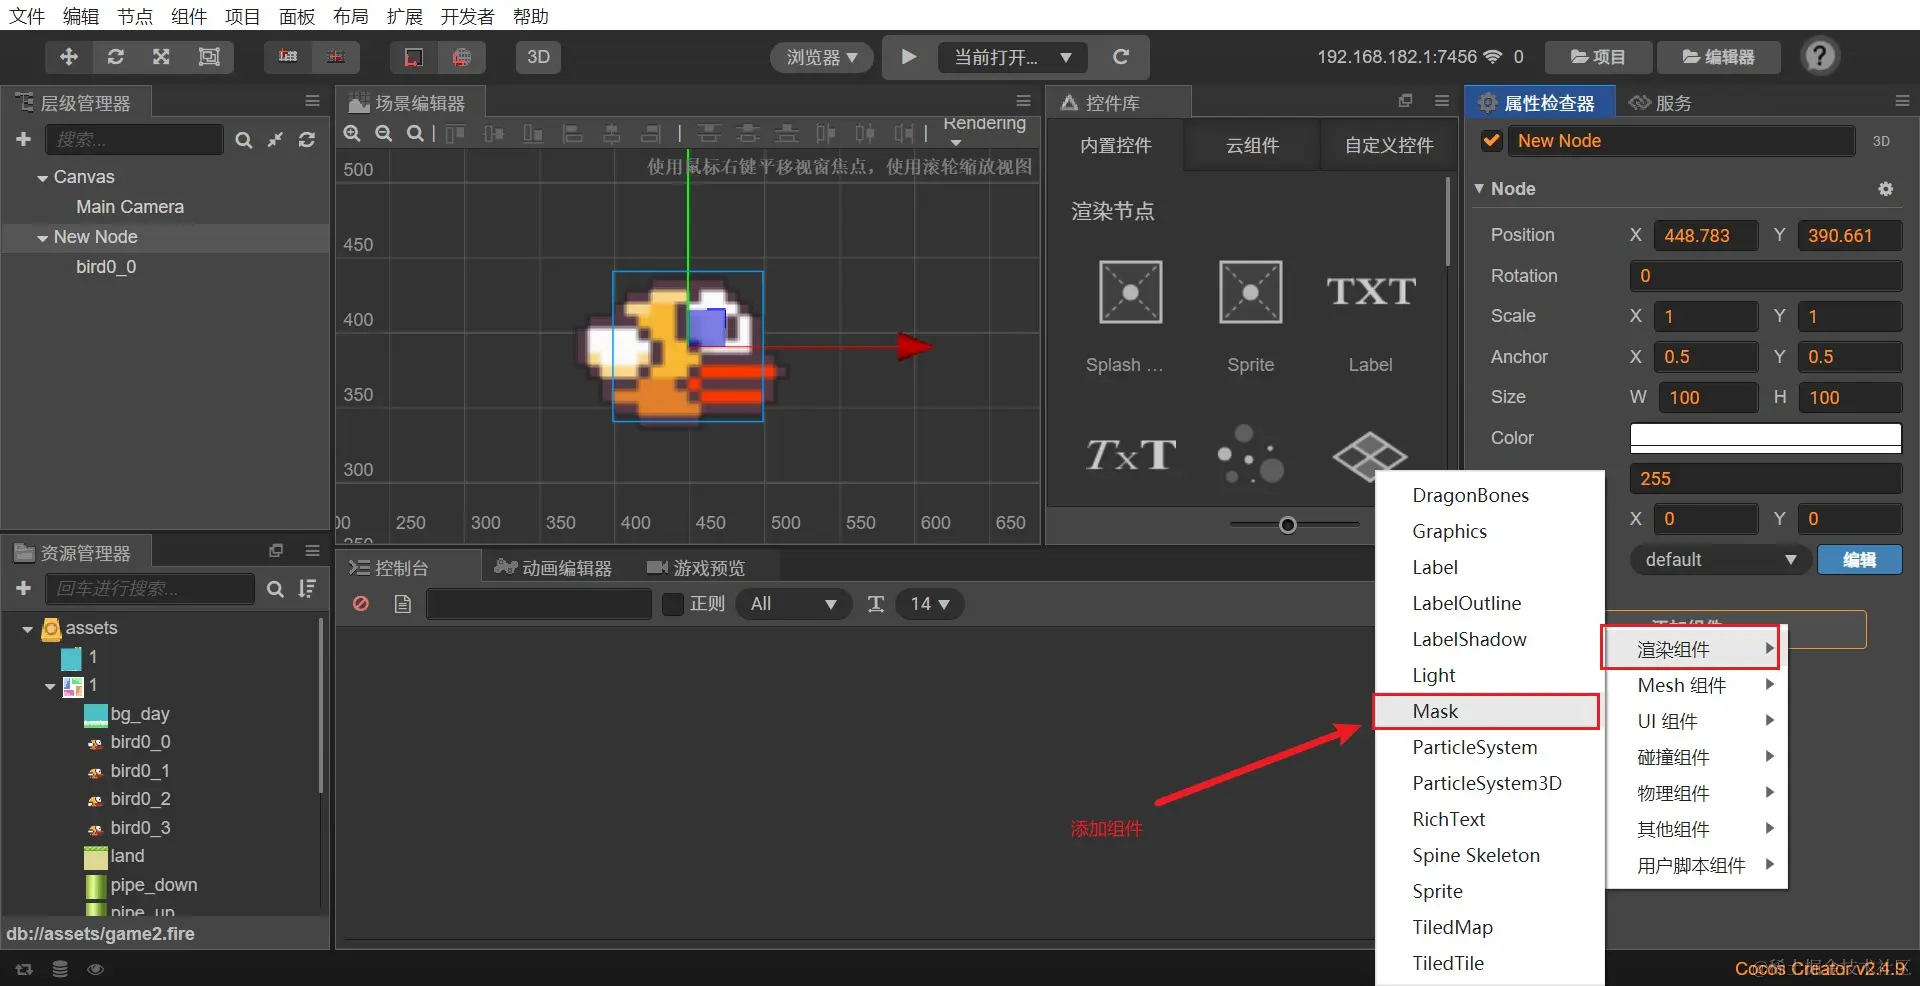The height and width of the screenshot is (986, 1920).
Task: Zoom out the scene editor
Action: pyautogui.click(x=383, y=133)
